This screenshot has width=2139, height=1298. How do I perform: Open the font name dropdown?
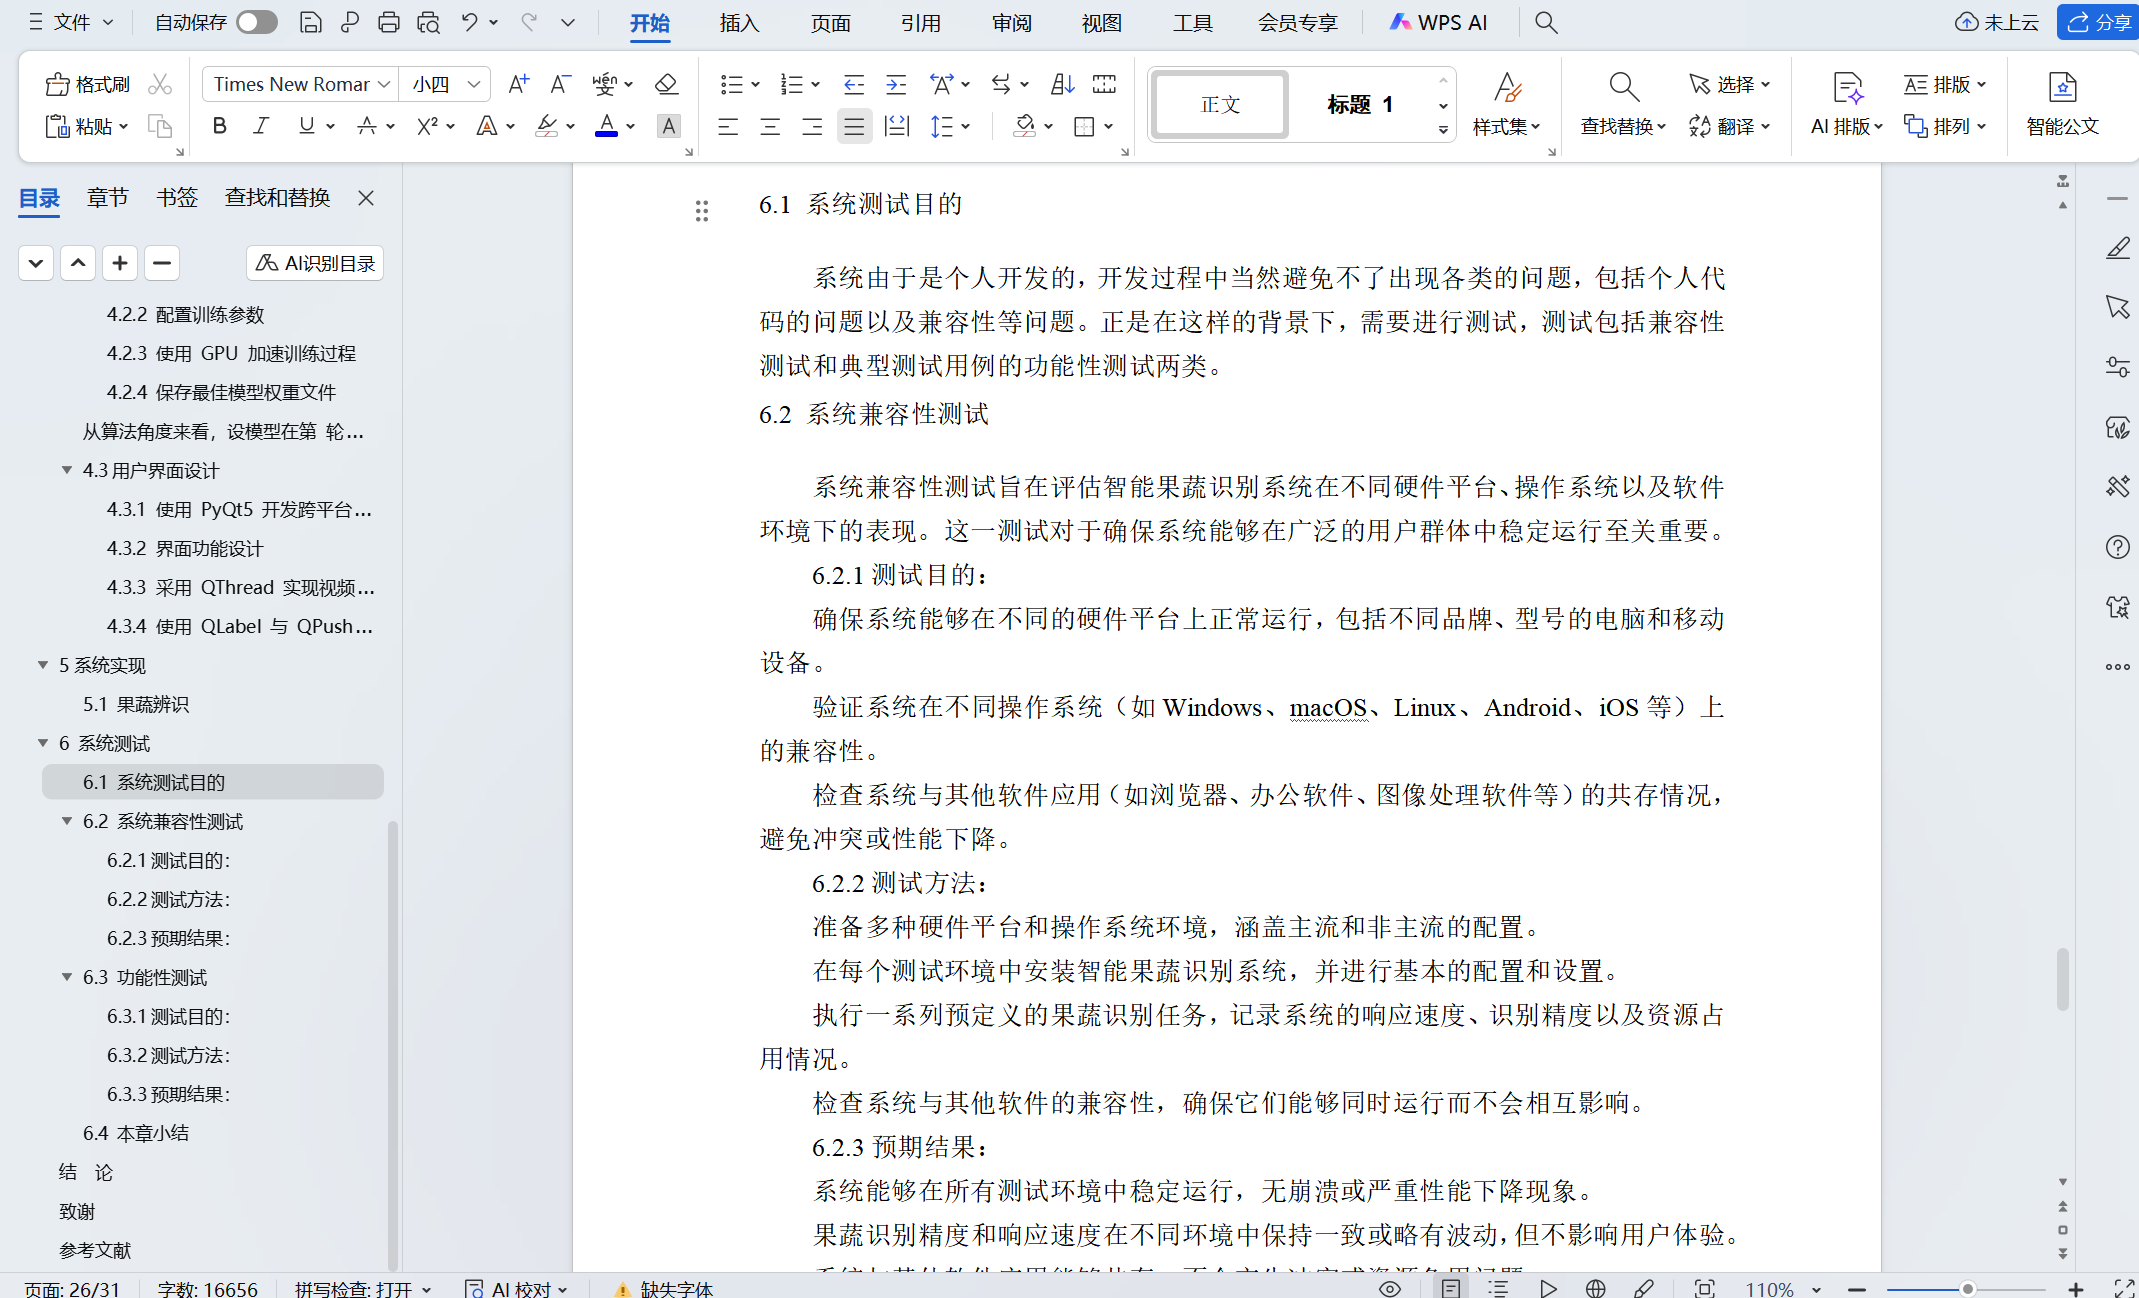tap(384, 84)
